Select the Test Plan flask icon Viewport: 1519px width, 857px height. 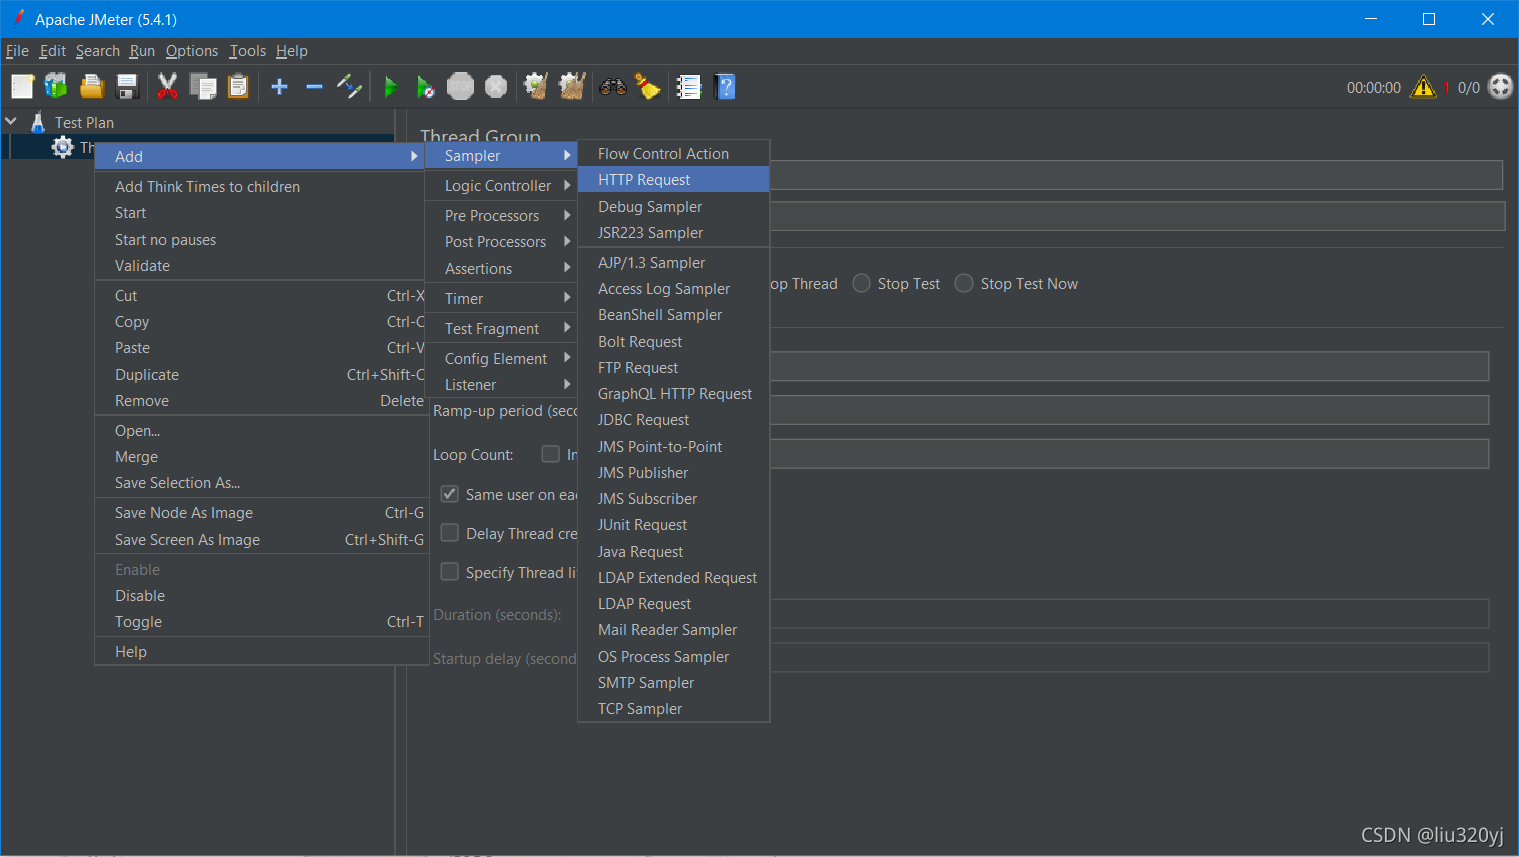[38, 122]
